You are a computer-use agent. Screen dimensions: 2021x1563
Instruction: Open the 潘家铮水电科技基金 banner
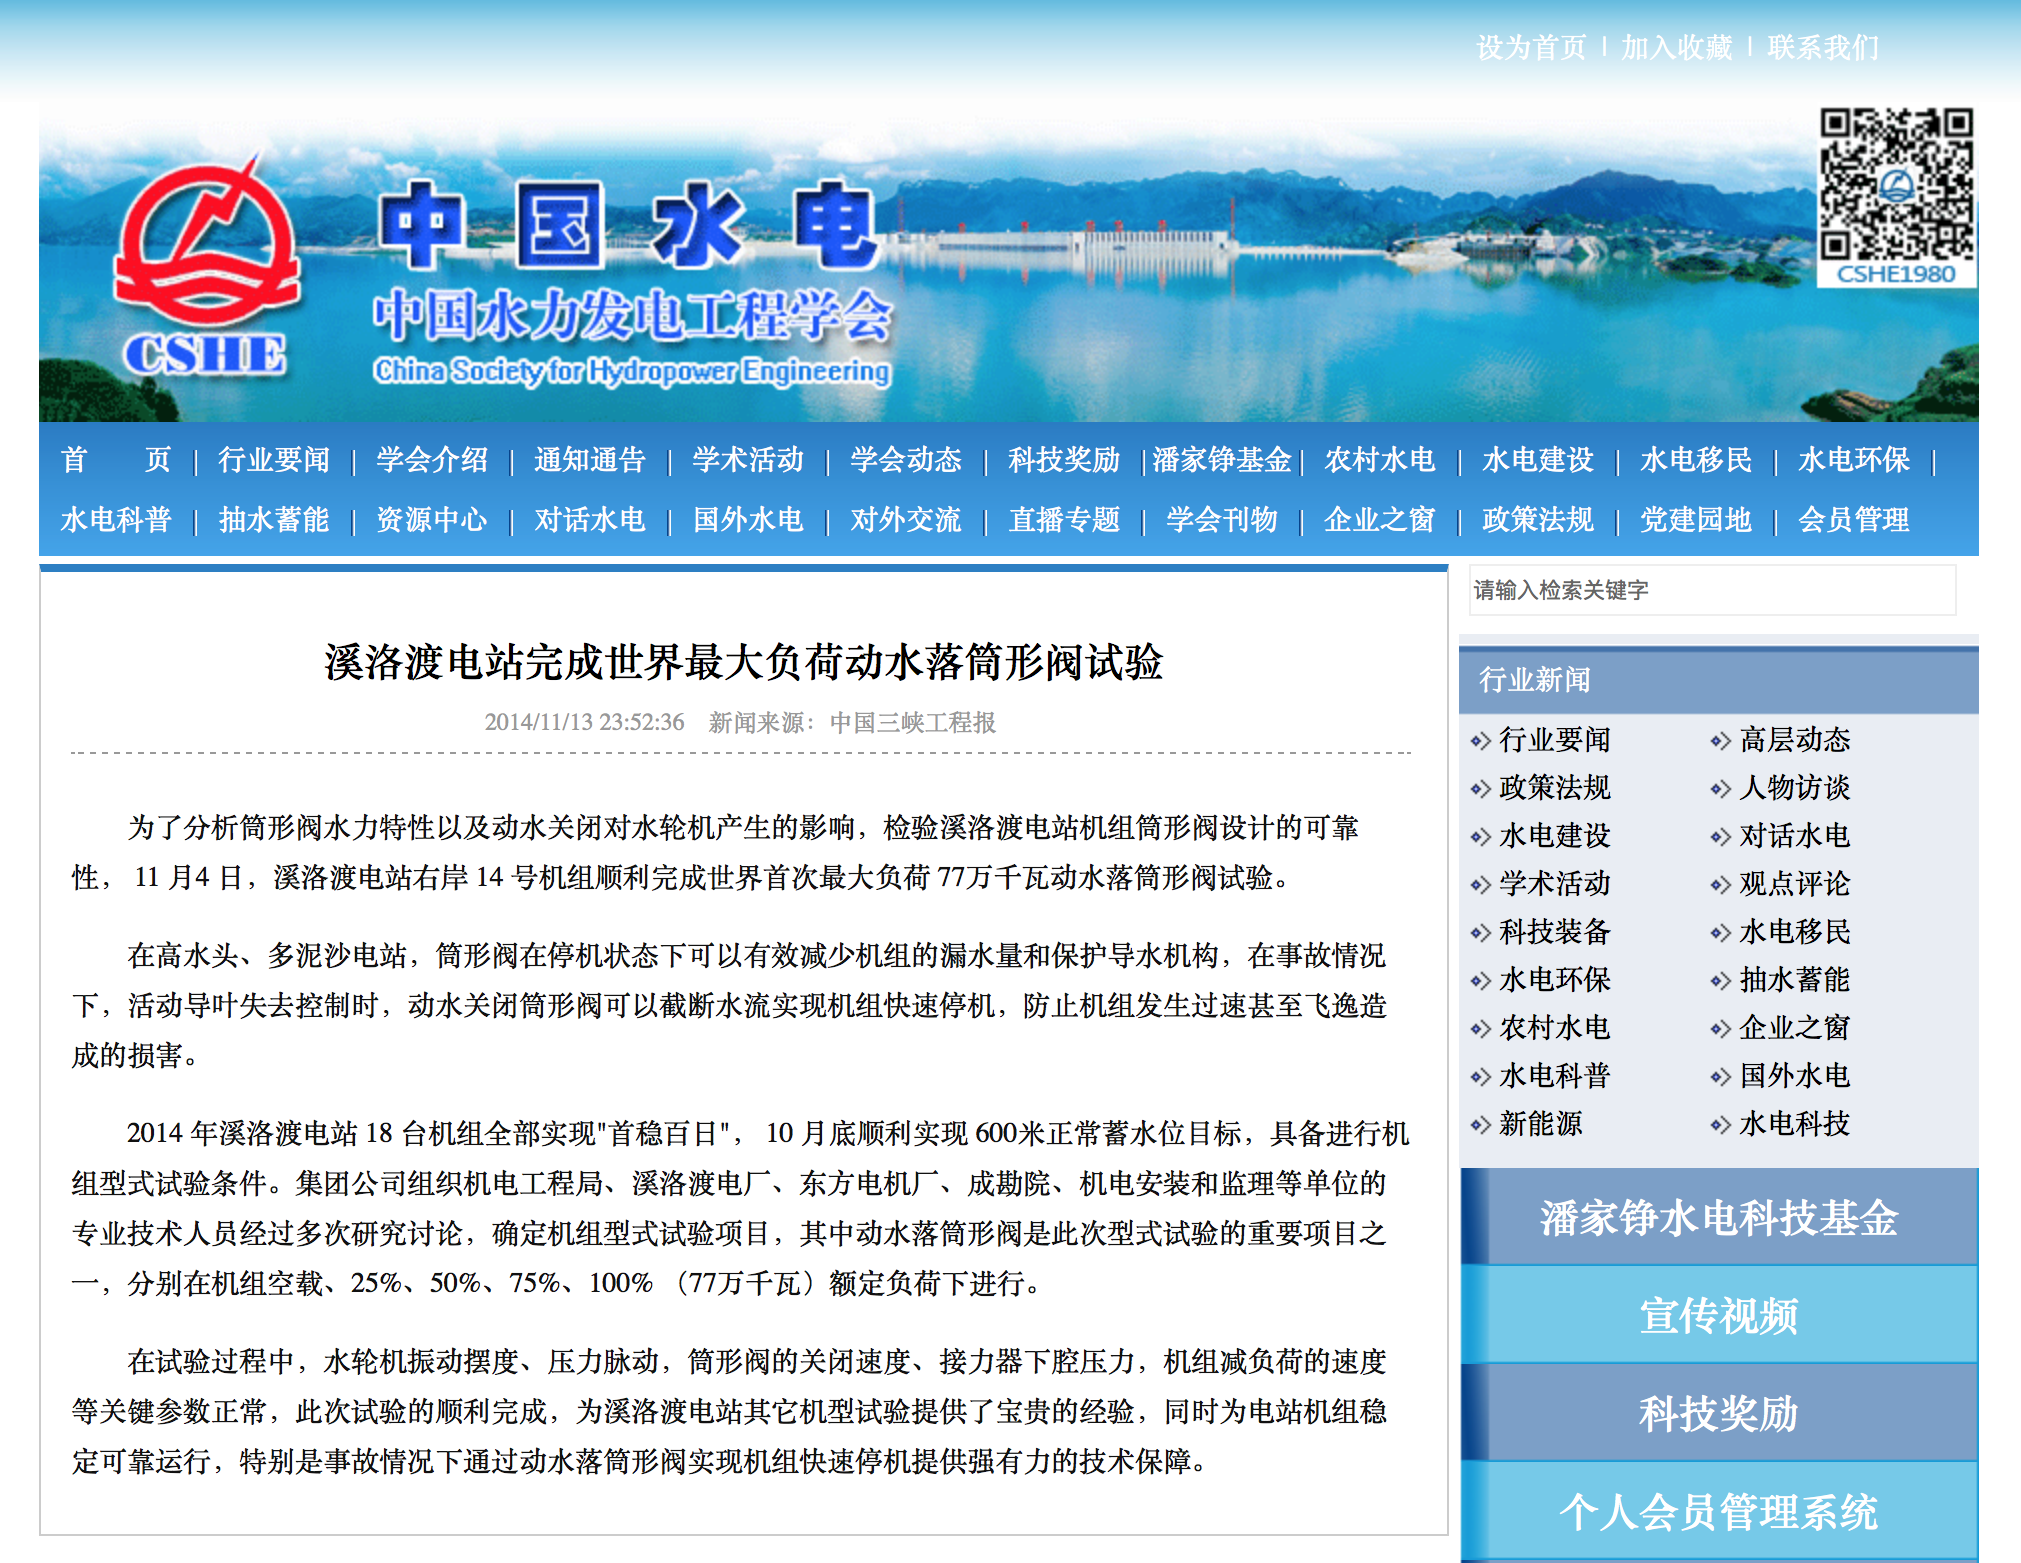[1718, 1218]
